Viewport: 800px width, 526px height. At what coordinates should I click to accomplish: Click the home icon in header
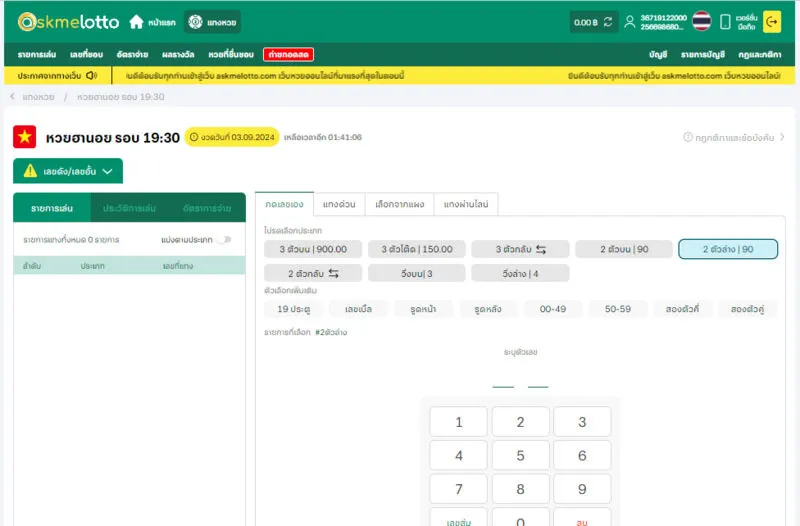pyautogui.click(x=136, y=22)
